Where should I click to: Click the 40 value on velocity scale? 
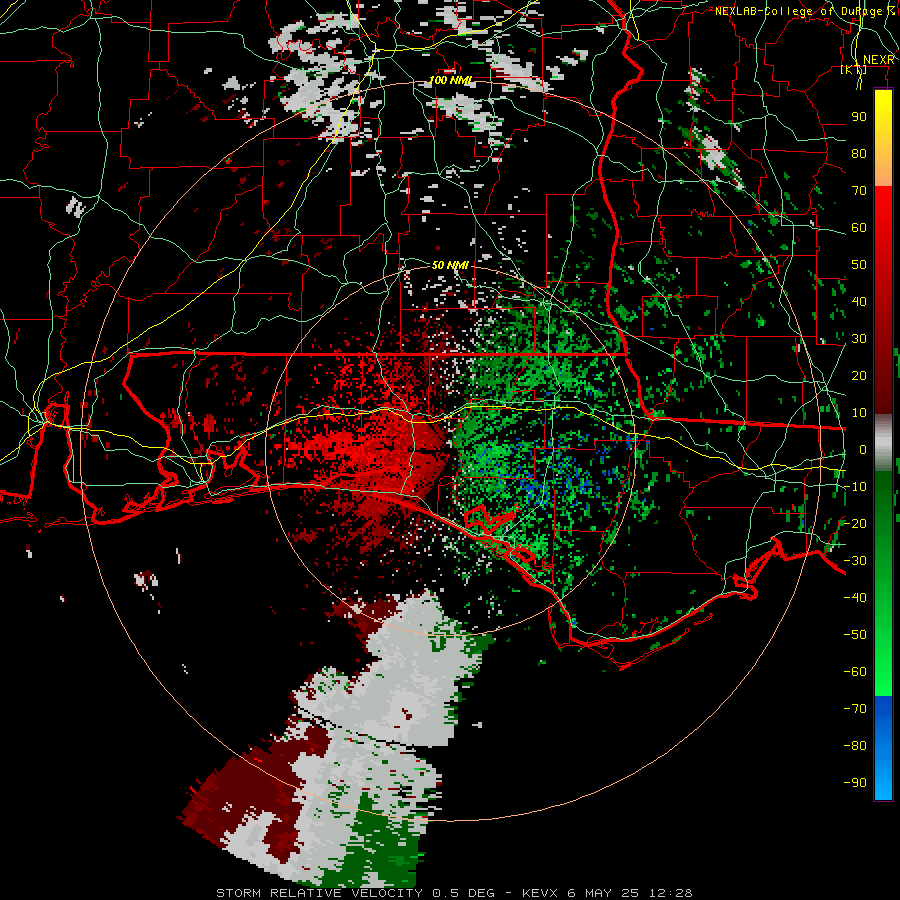(859, 301)
